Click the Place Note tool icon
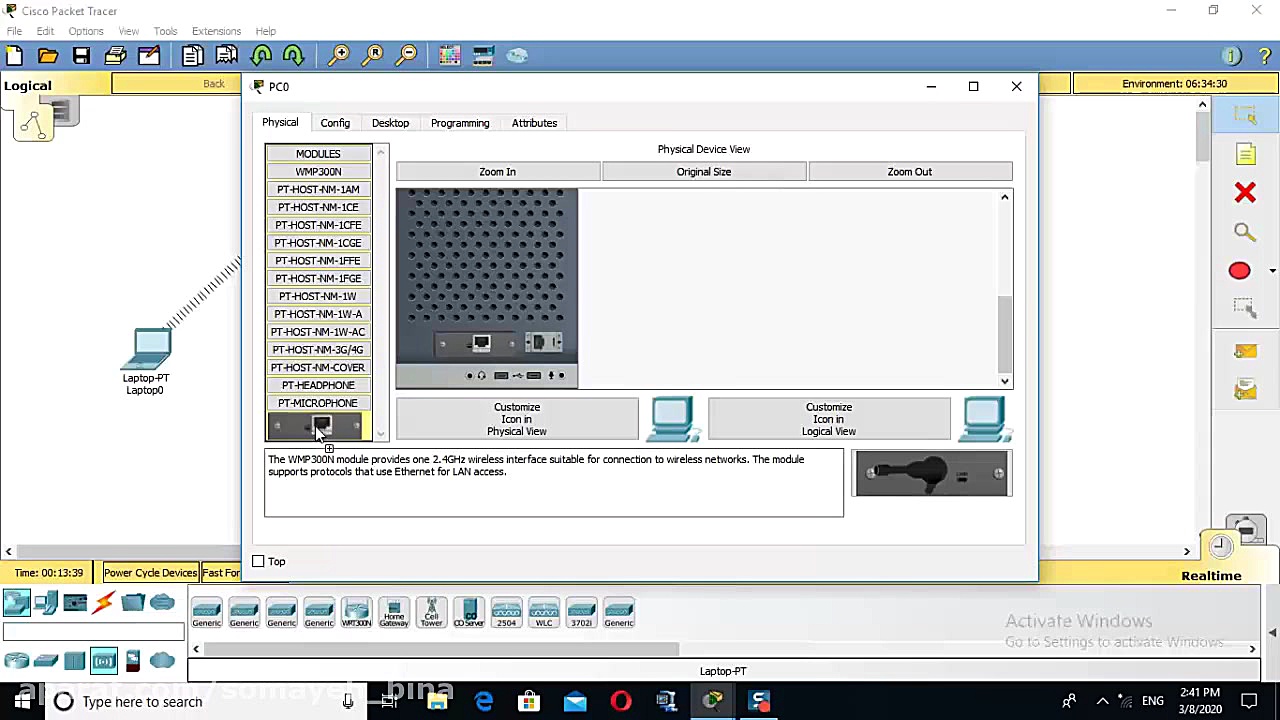The width and height of the screenshot is (1280, 720). (1245, 154)
